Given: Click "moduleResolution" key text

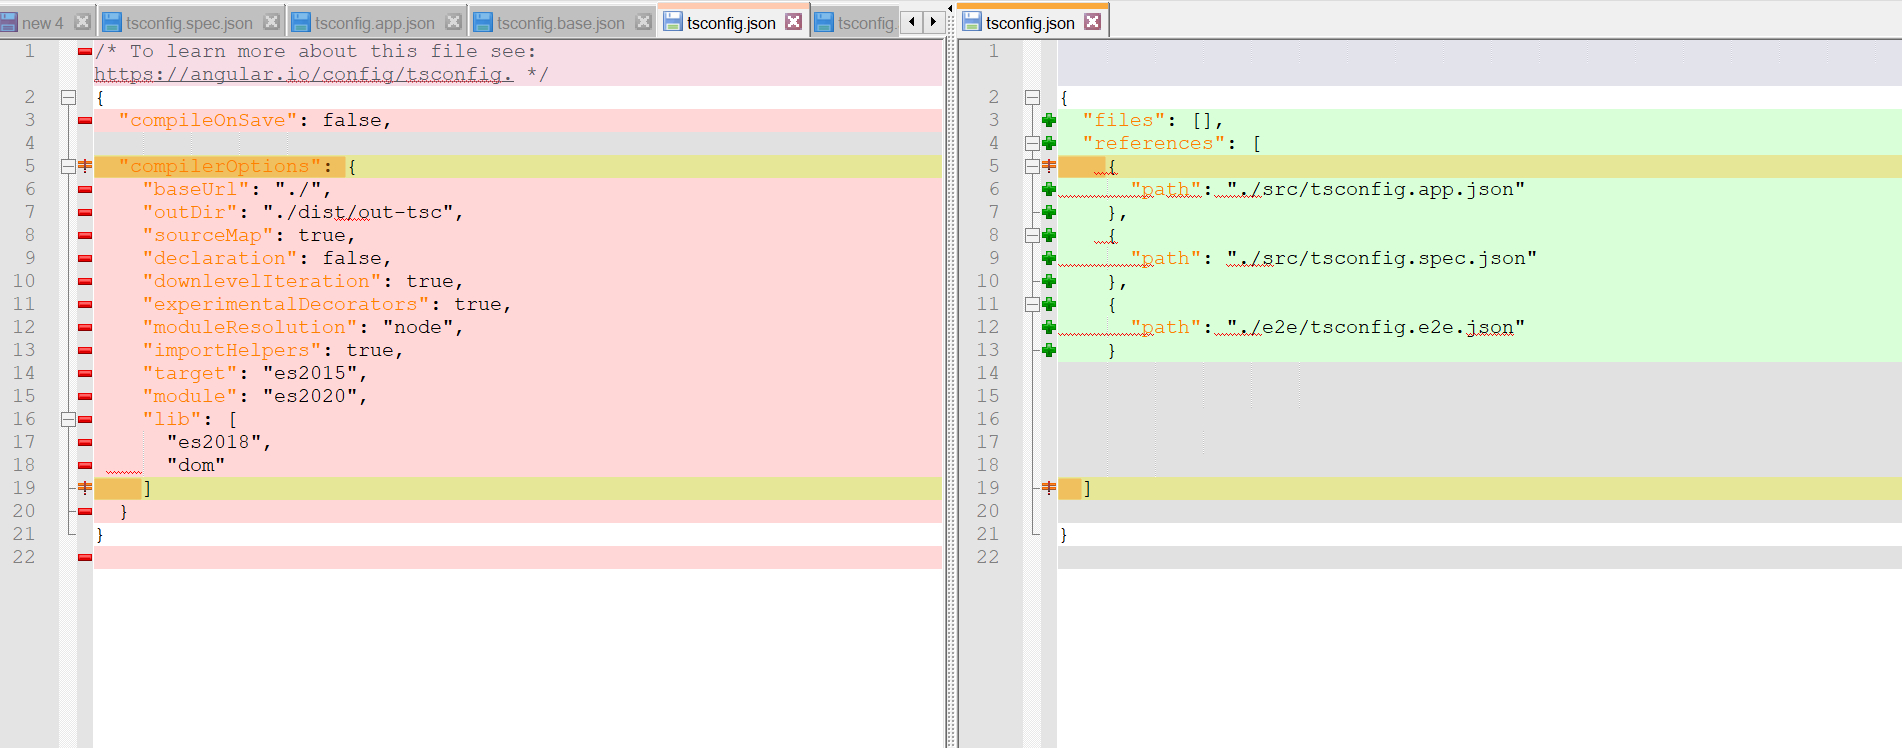Looking at the screenshot, I should click(x=250, y=327).
